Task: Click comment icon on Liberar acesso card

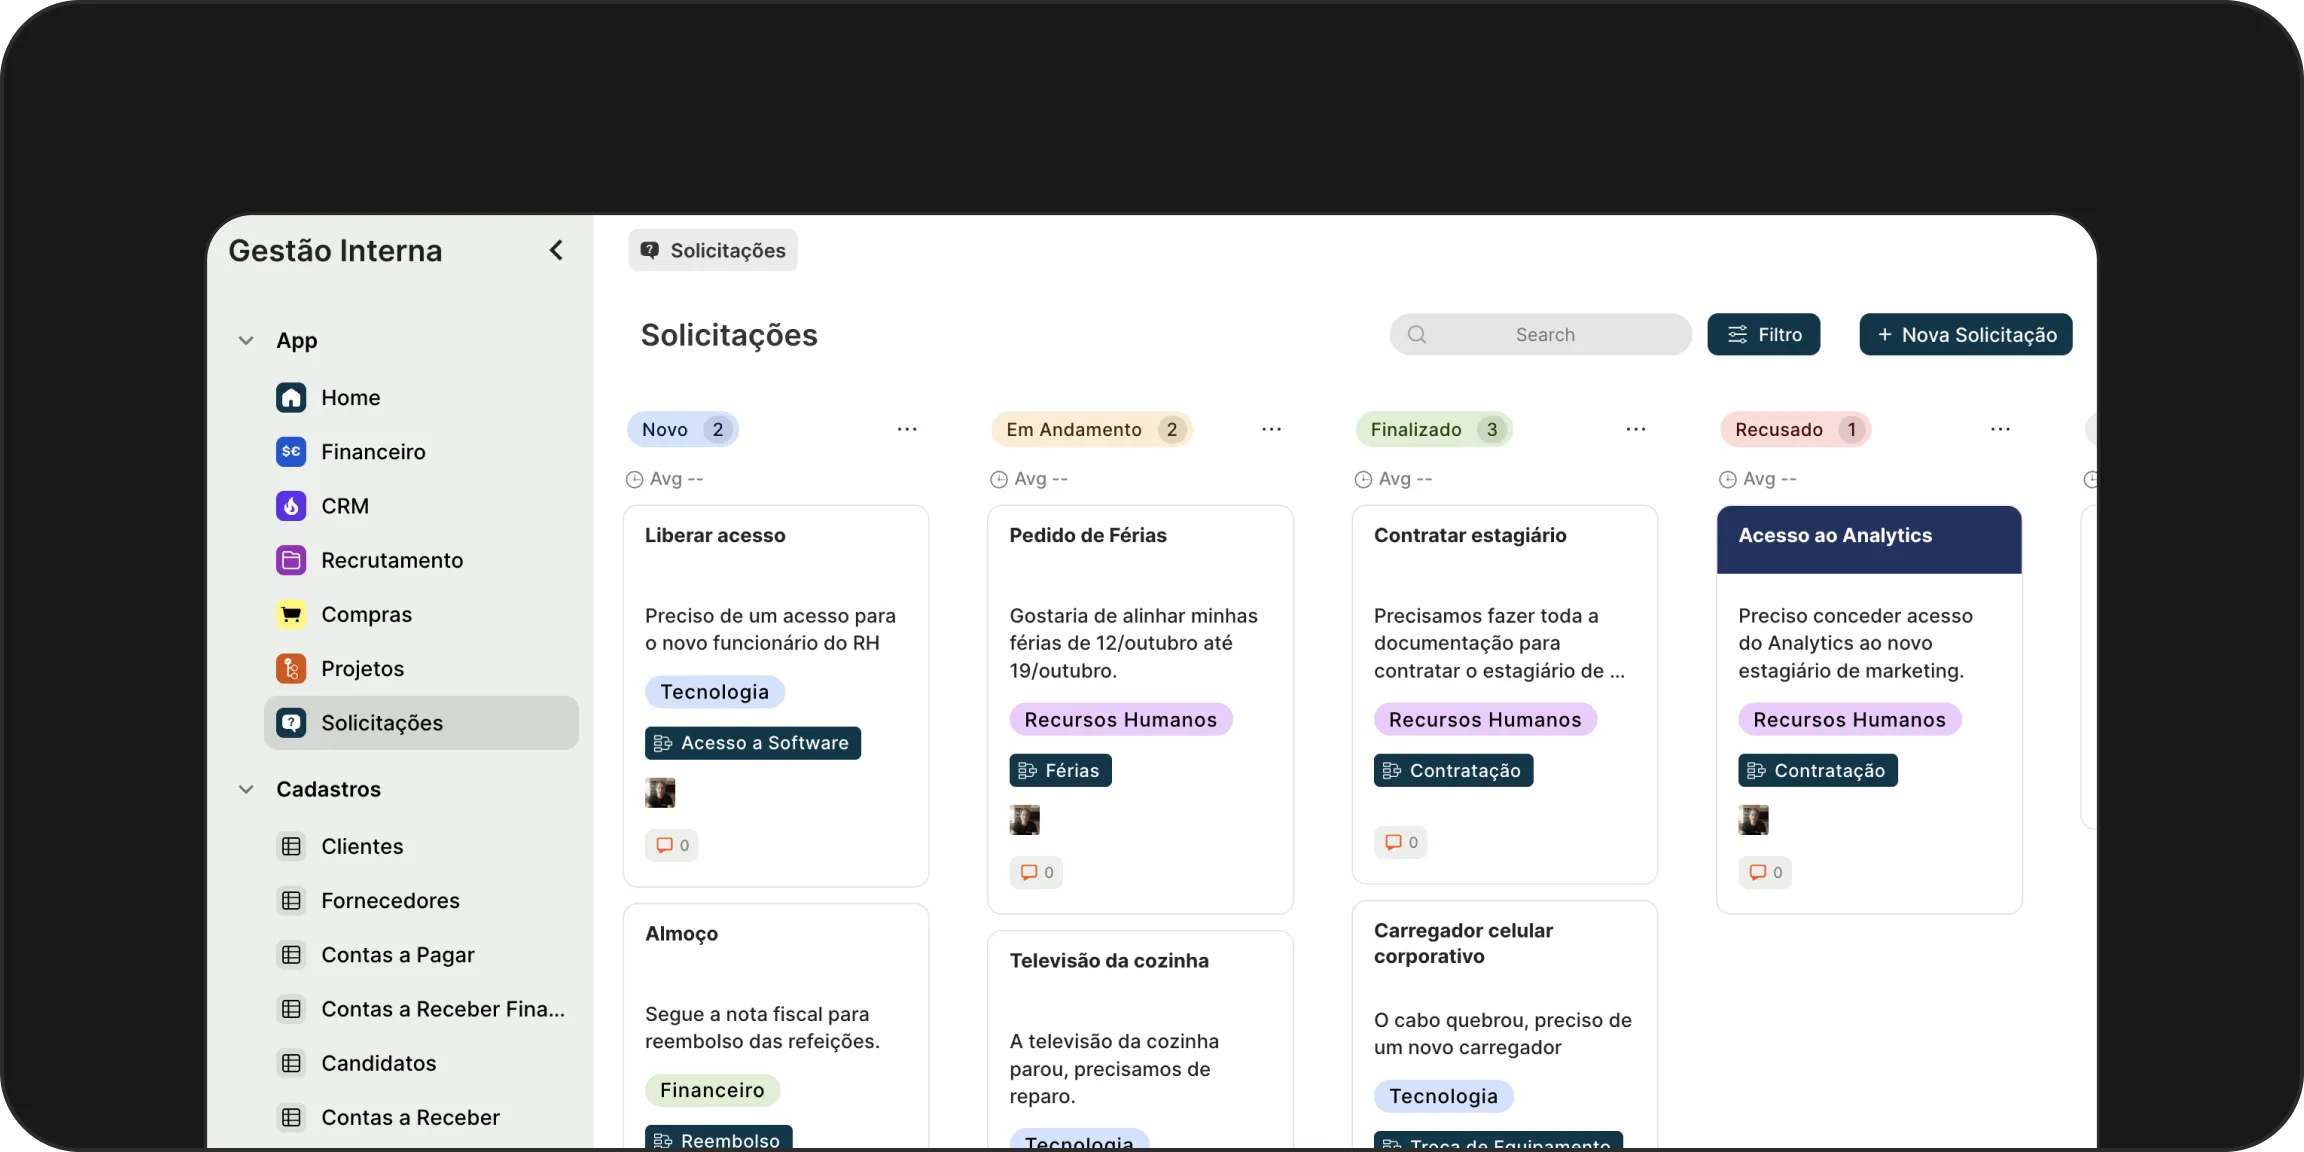Action: pyautogui.click(x=665, y=845)
